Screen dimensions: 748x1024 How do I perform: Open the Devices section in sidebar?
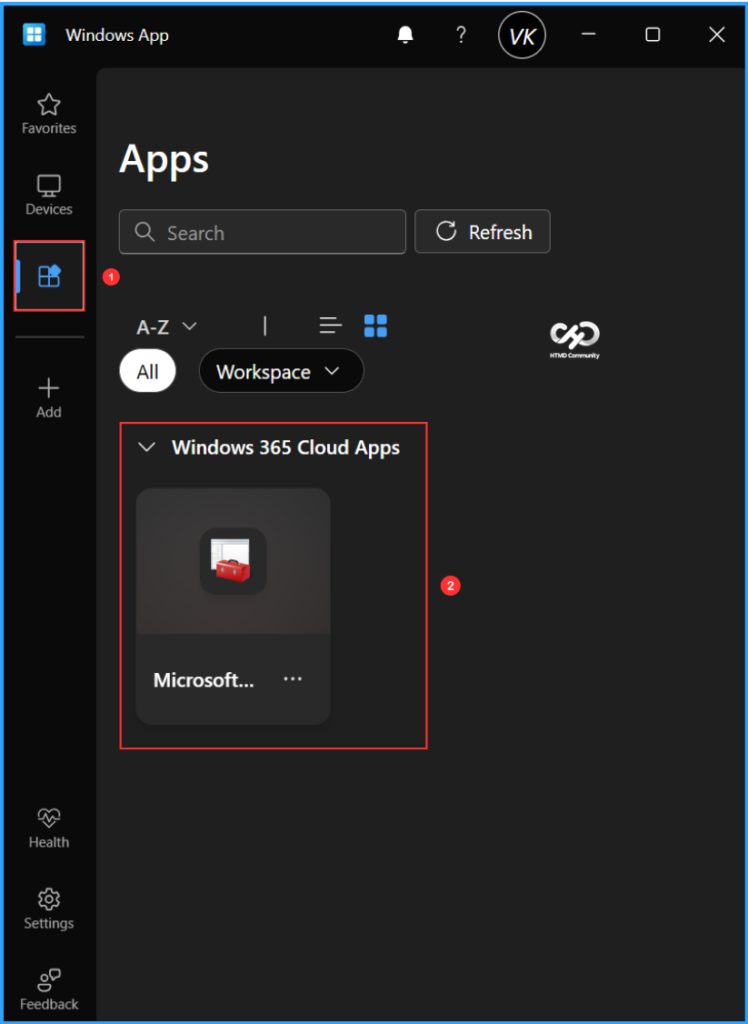(48, 195)
